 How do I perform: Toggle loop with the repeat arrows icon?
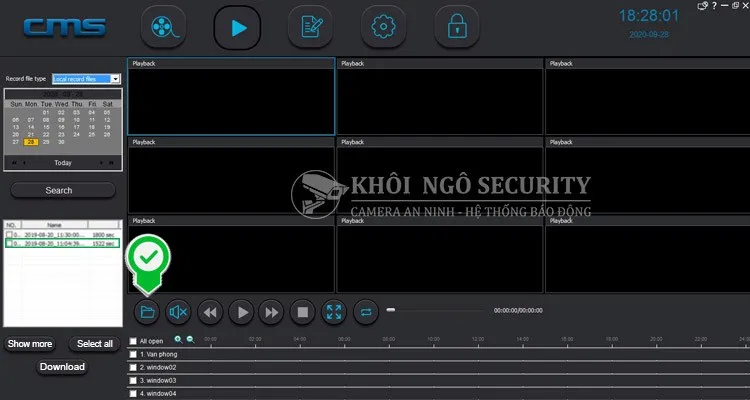(x=366, y=312)
